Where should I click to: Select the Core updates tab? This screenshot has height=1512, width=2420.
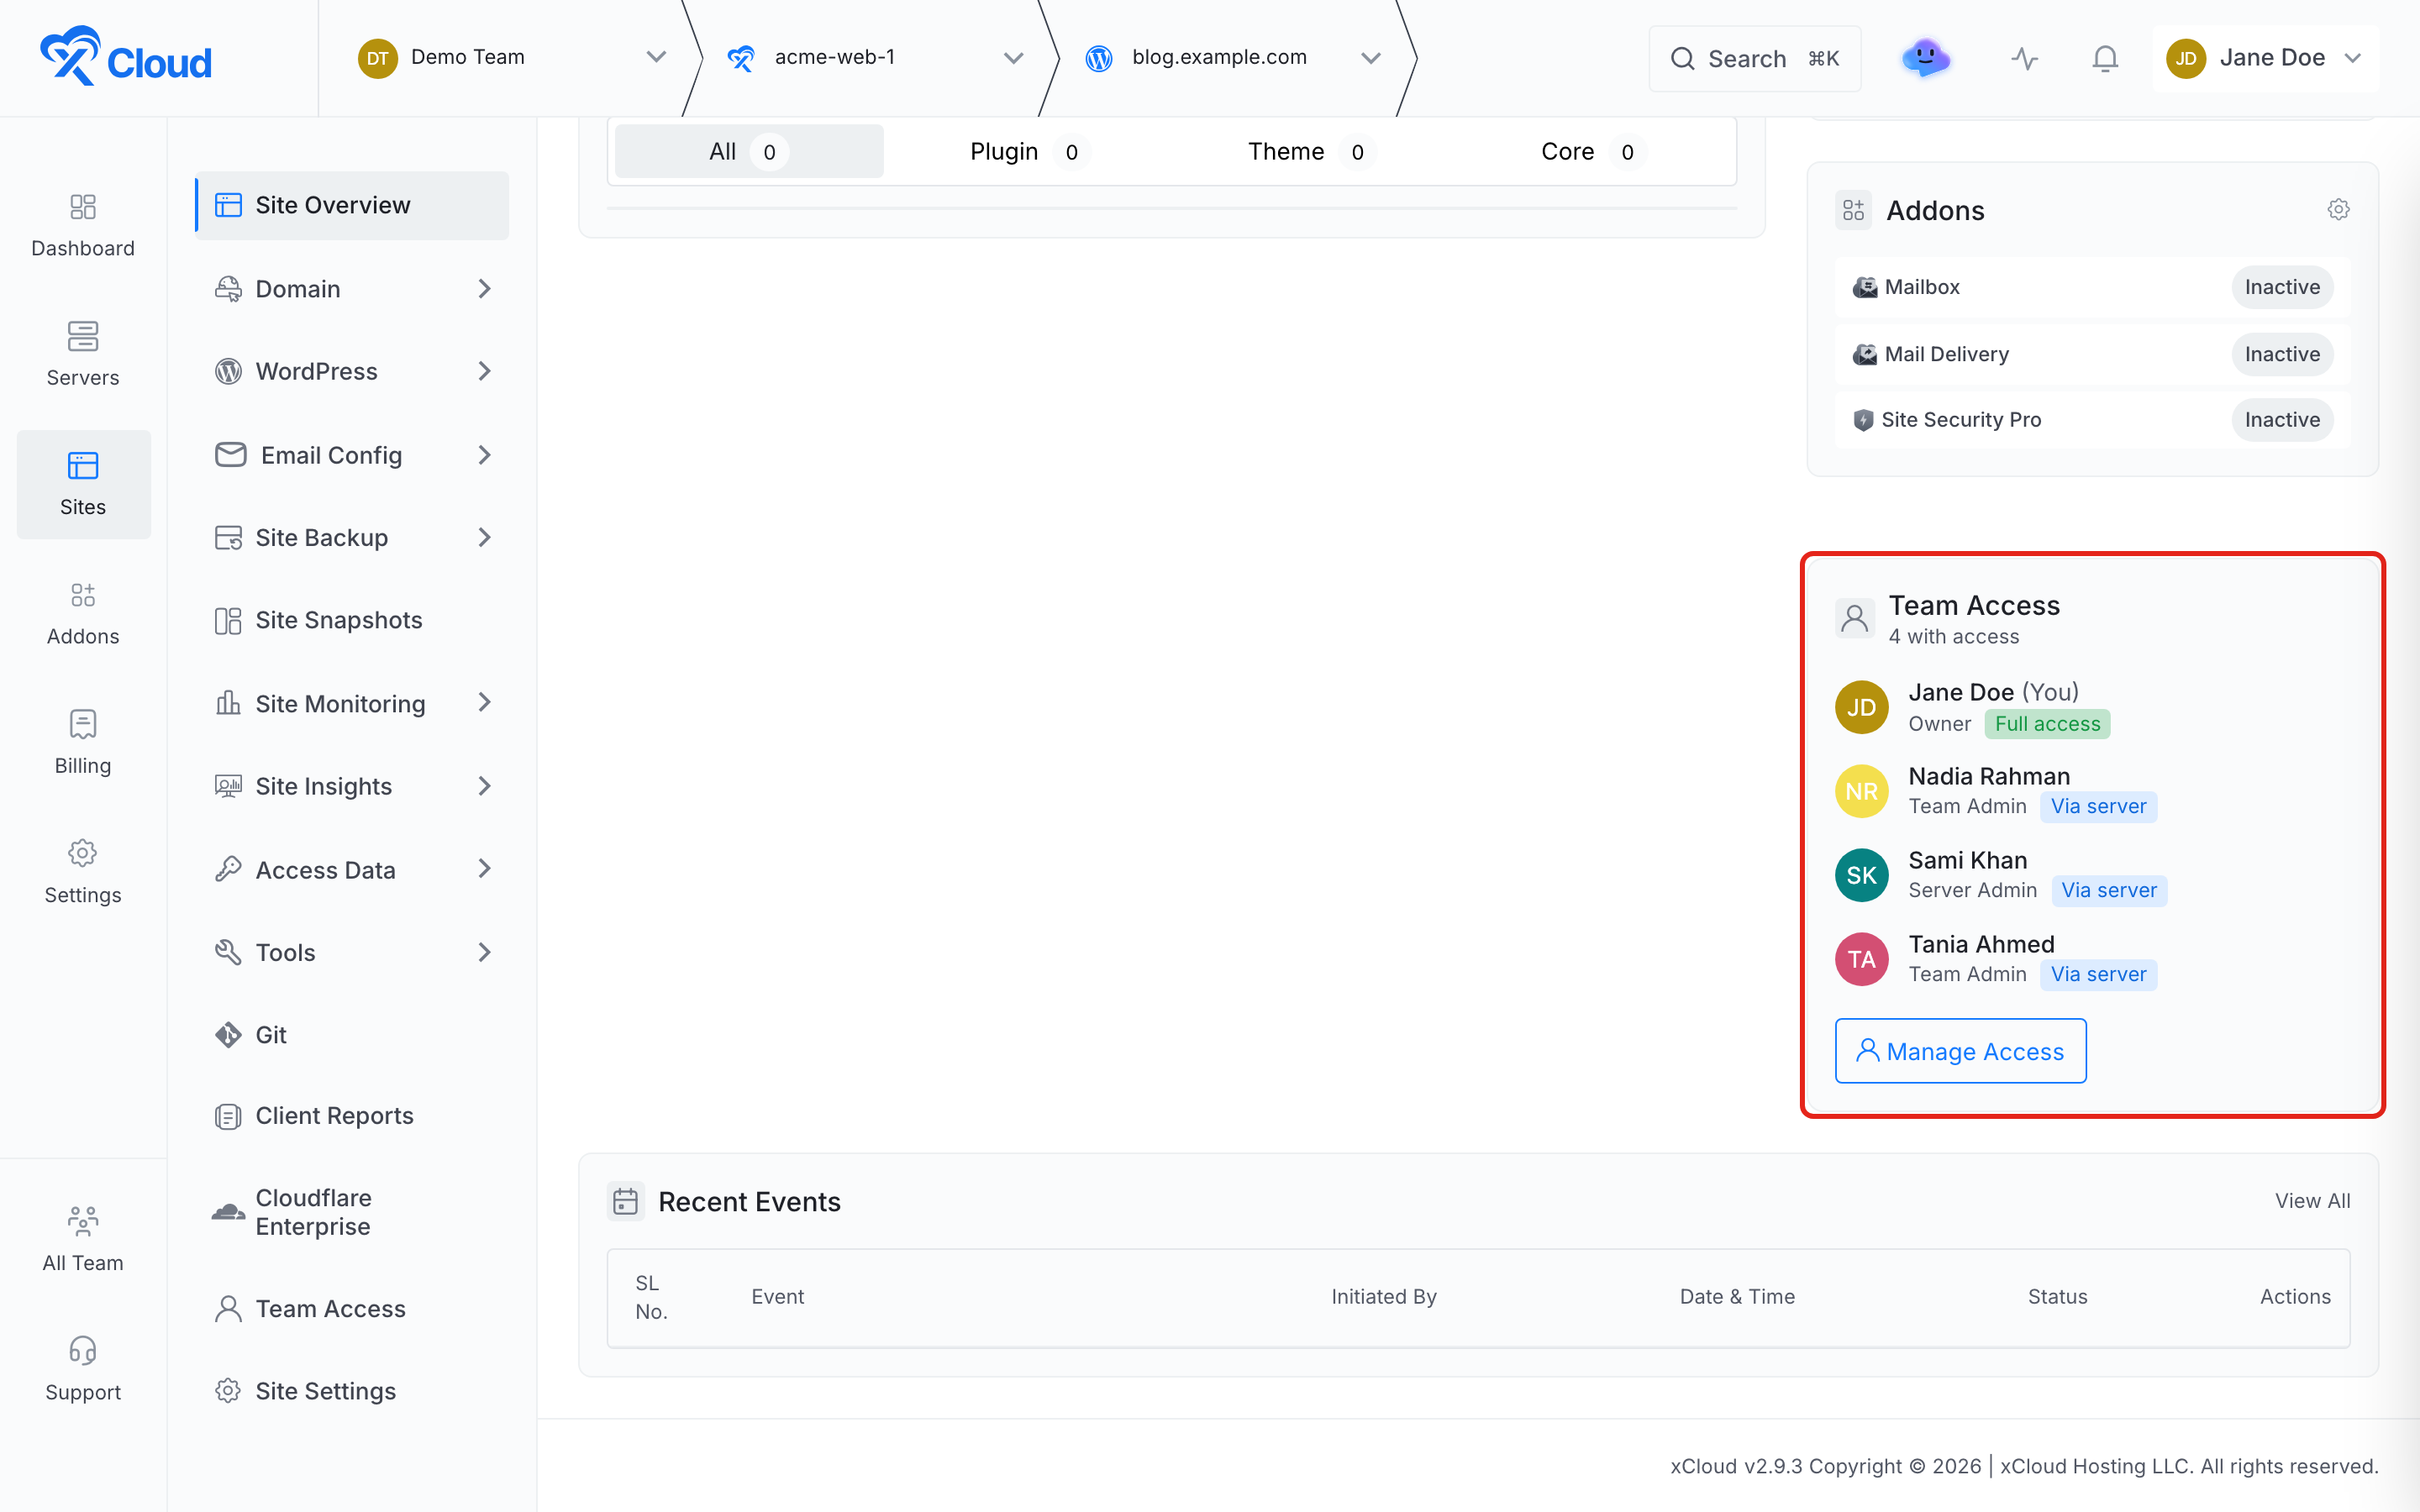(1592, 151)
